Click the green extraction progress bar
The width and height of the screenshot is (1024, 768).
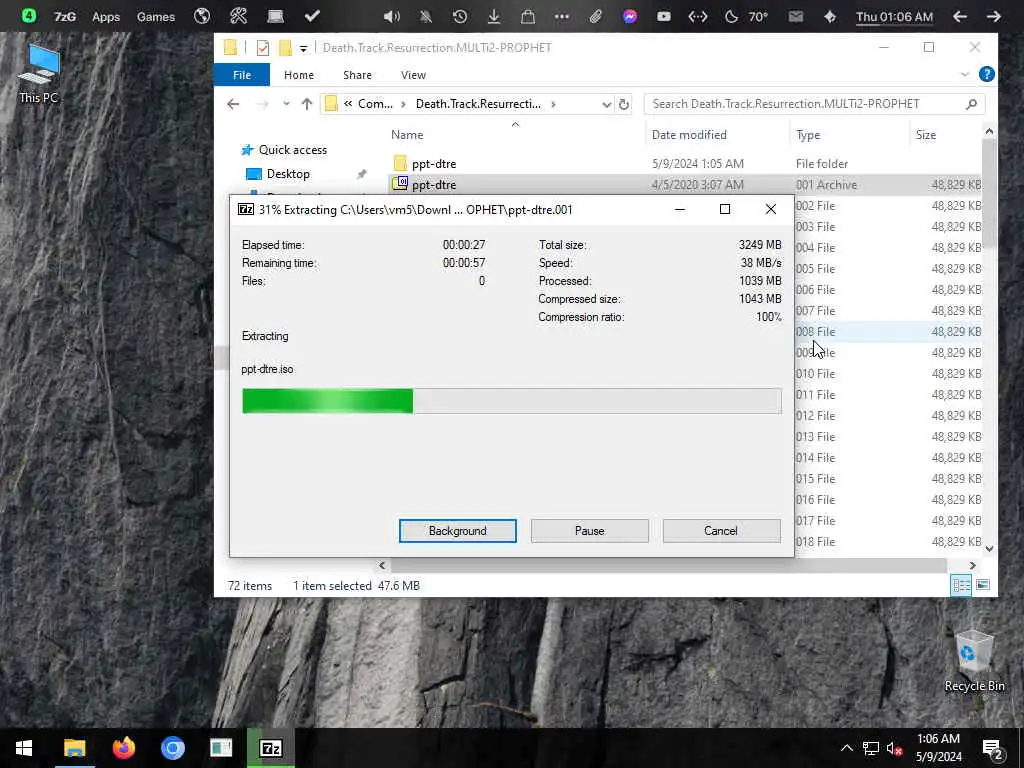pos(511,400)
